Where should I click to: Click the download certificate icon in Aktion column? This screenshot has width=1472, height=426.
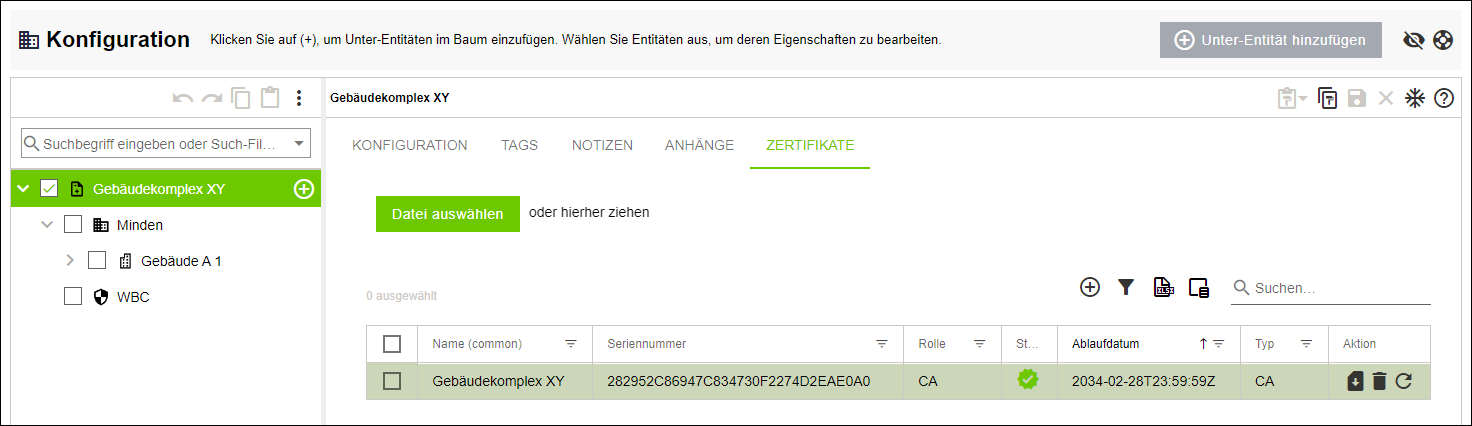pos(1355,381)
